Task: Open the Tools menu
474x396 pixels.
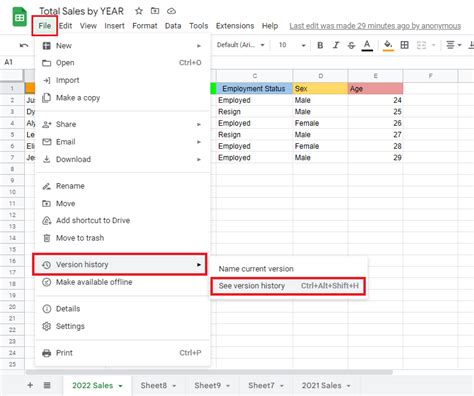Action: click(x=199, y=26)
